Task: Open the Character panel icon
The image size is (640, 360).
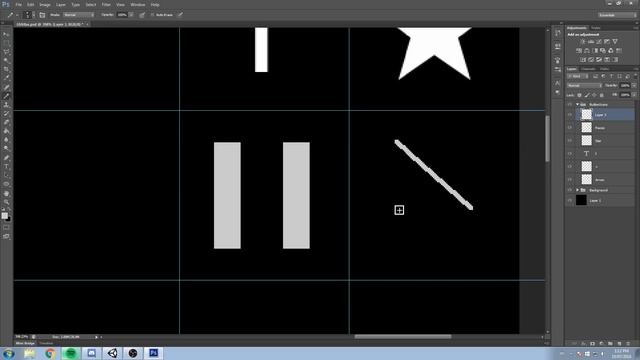Action: tap(558, 83)
